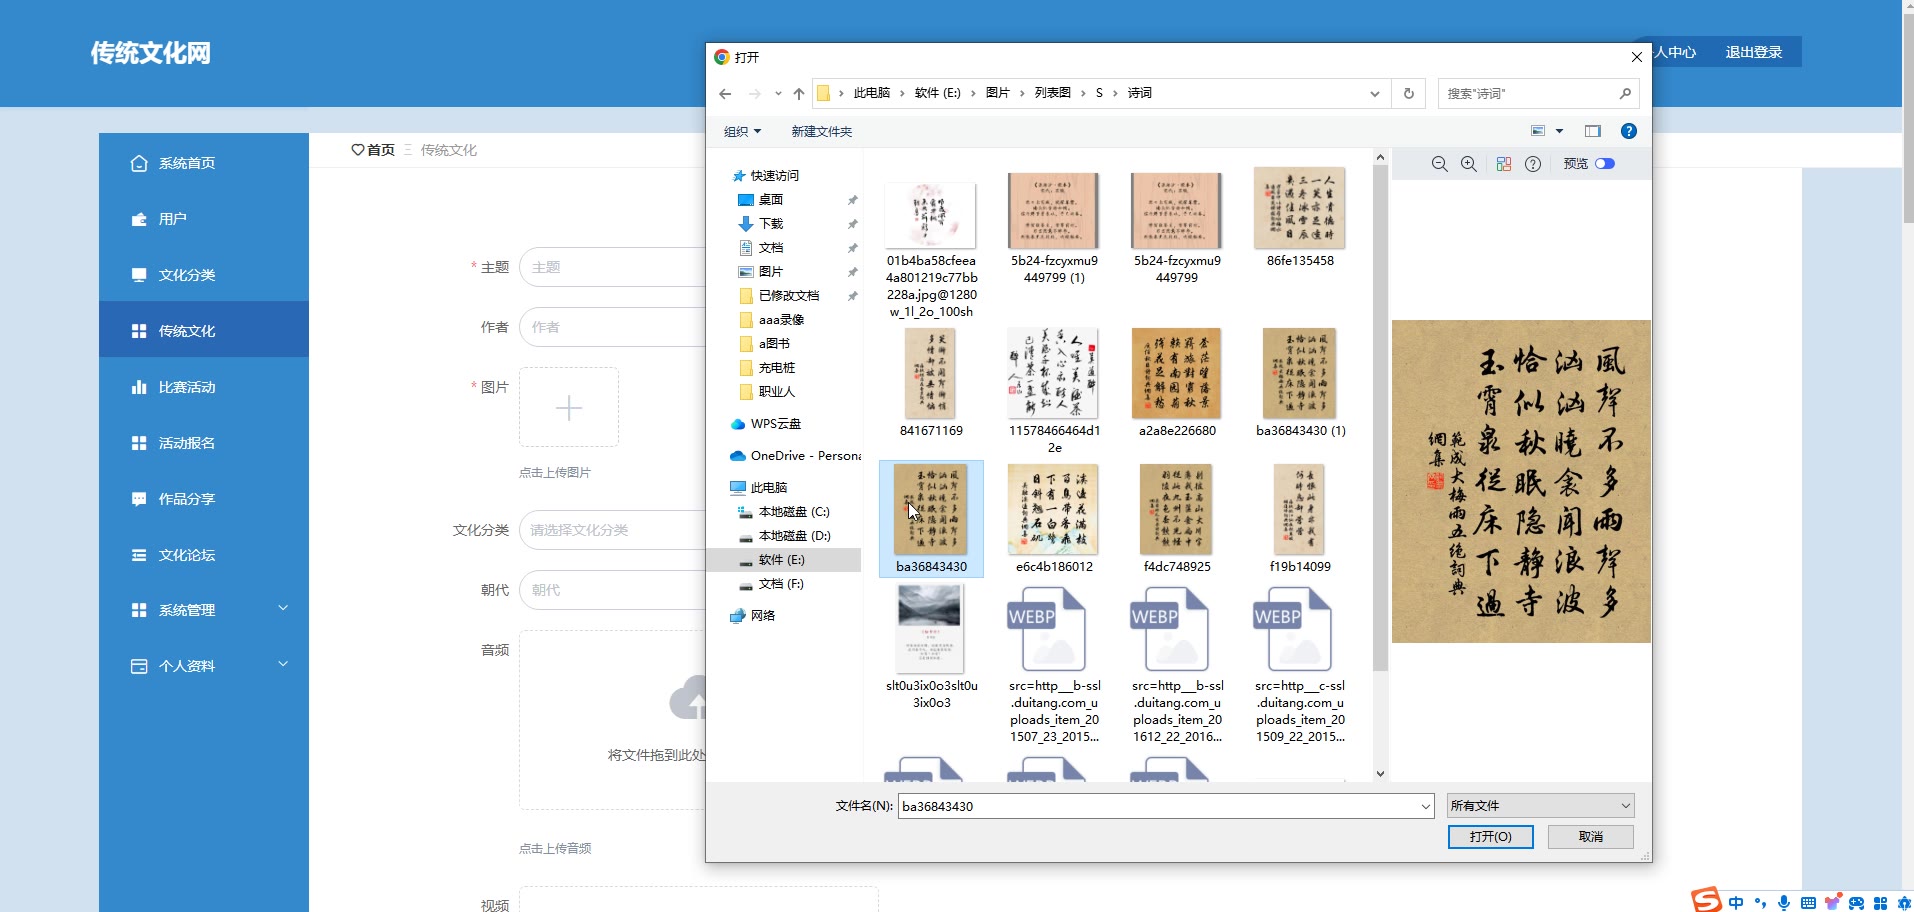Click the back arrow in file dialog

(725, 93)
